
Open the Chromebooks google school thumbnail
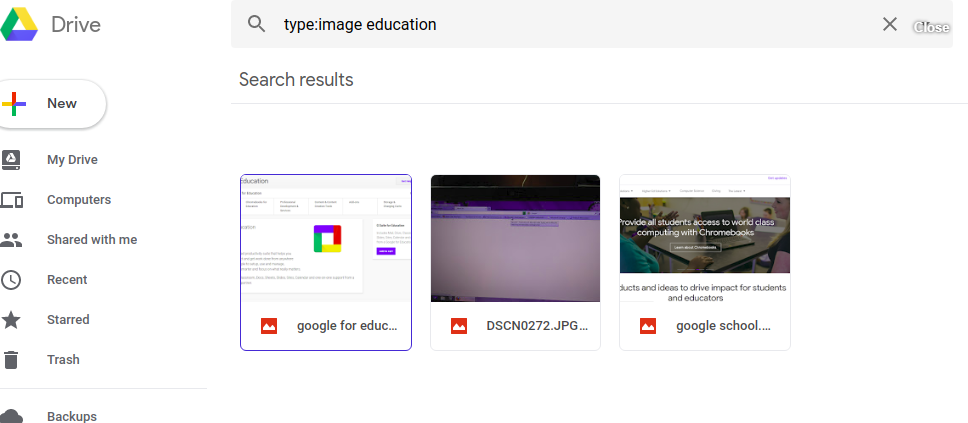(x=704, y=238)
